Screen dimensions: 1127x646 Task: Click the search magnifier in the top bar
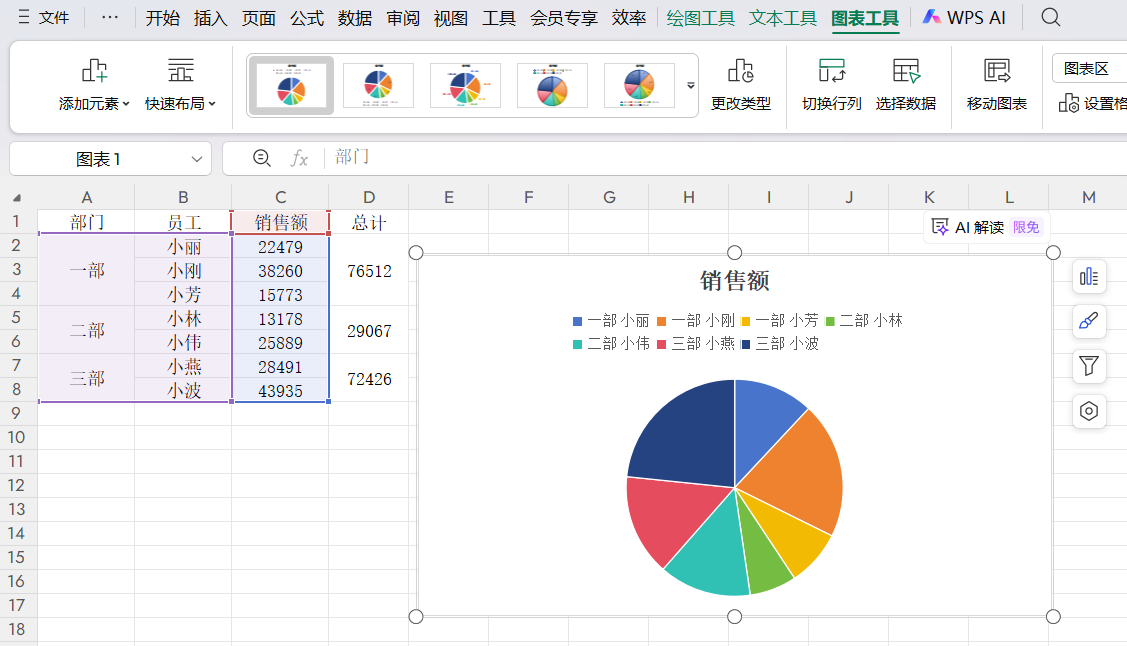(x=1050, y=17)
